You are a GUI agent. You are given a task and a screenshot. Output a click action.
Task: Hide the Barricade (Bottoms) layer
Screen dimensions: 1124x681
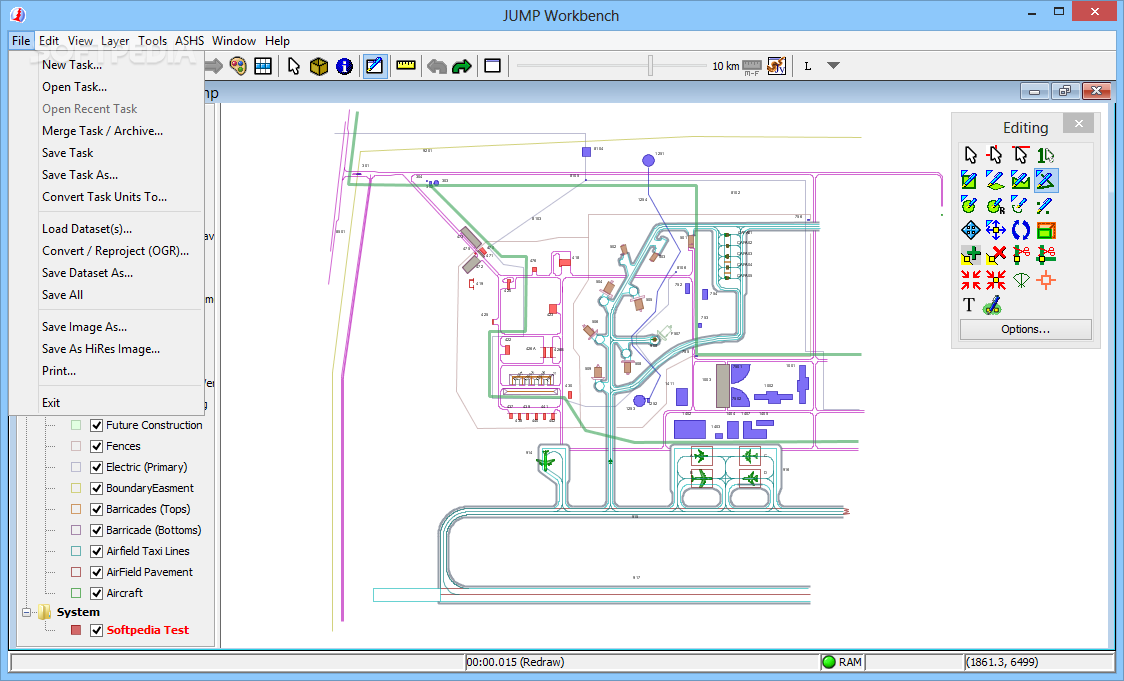tap(97, 530)
